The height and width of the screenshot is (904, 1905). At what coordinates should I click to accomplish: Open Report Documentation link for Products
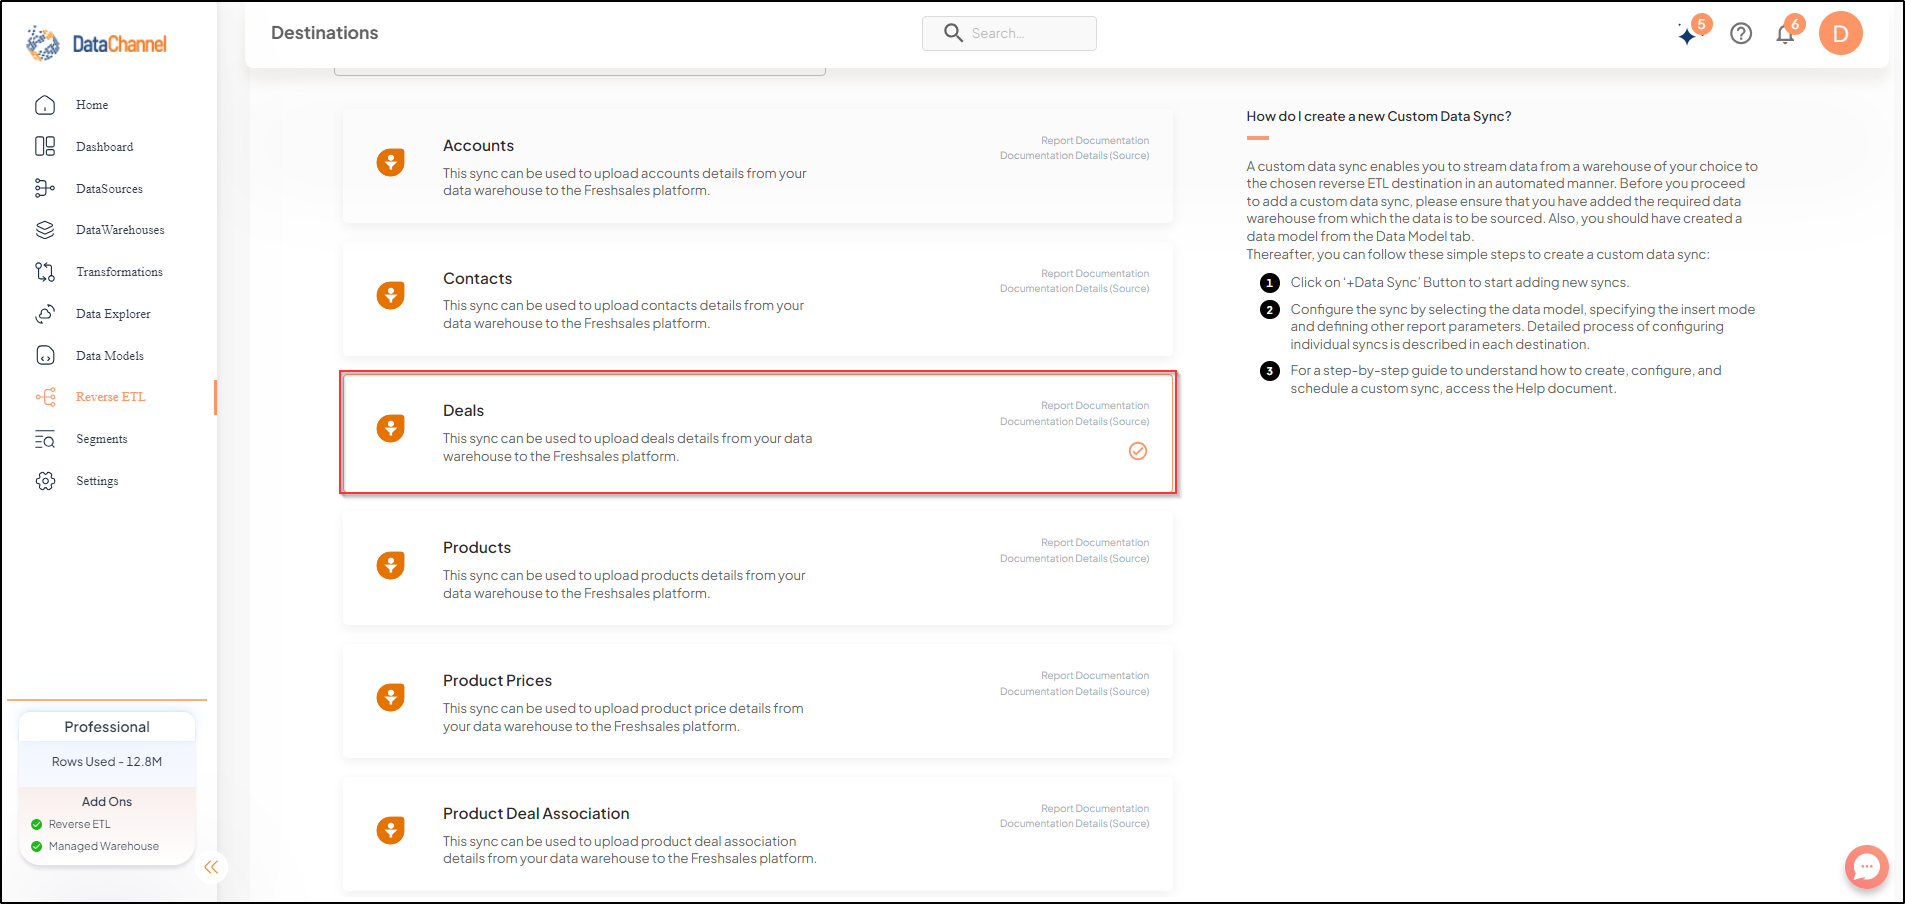tap(1095, 543)
